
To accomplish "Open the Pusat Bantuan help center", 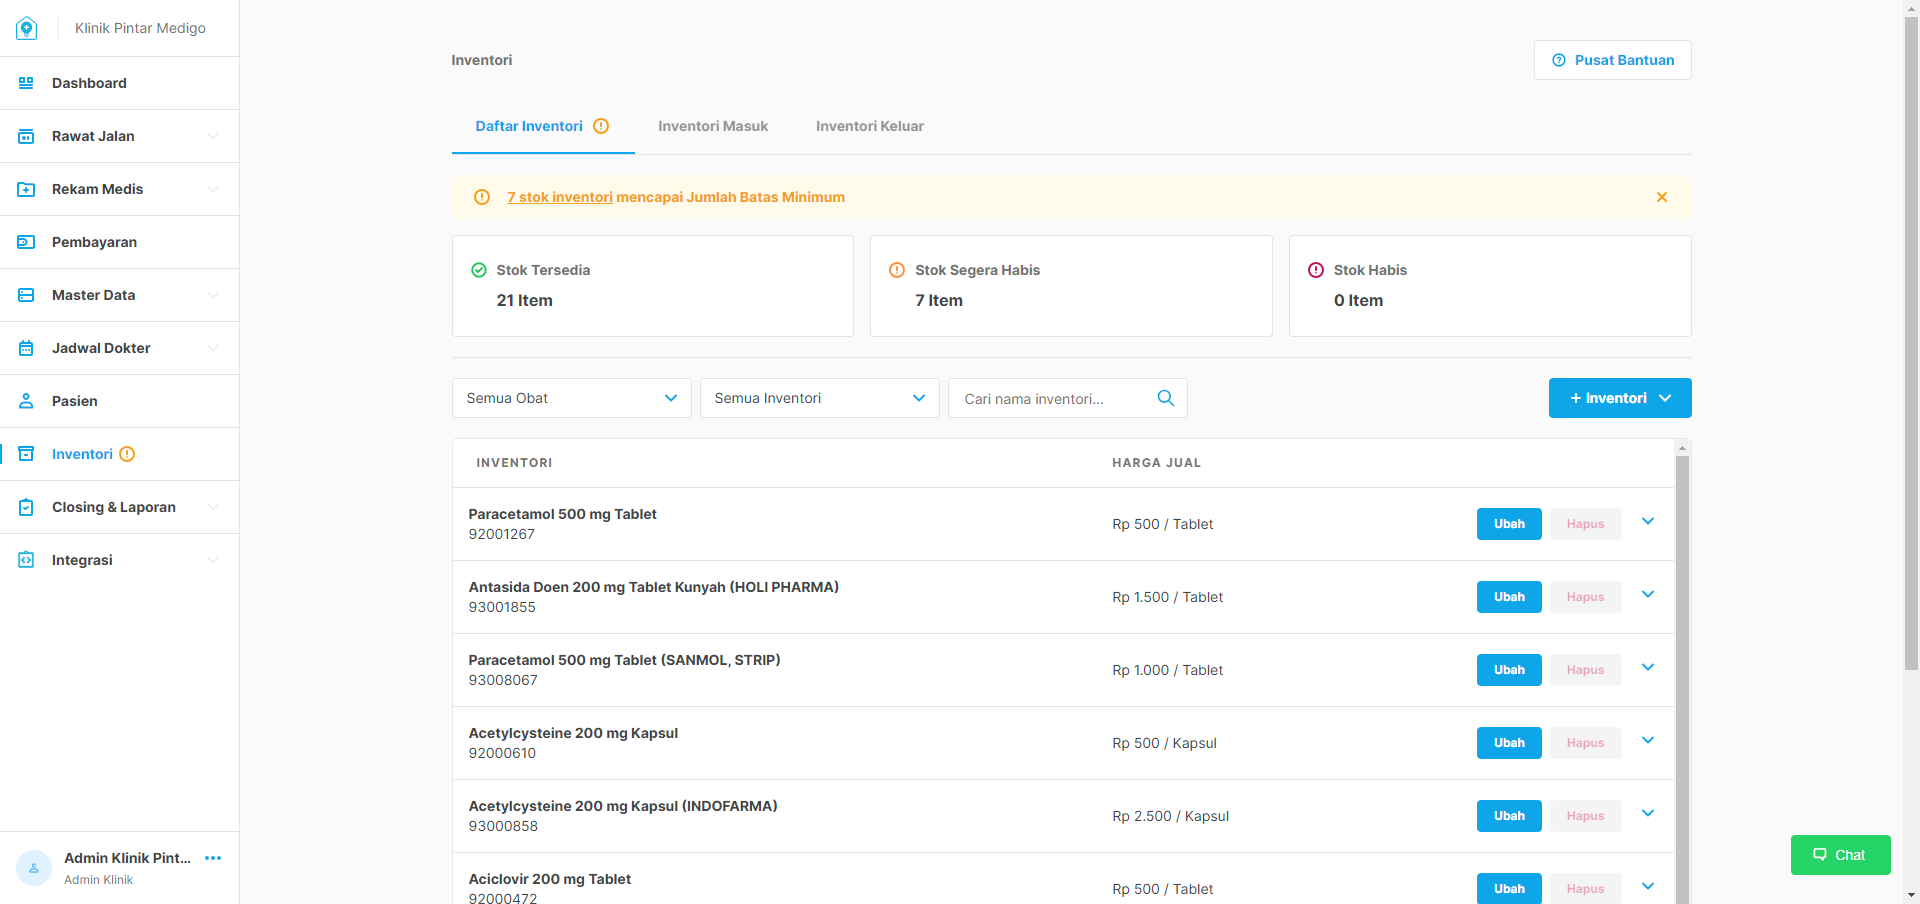I will (1612, 60).
